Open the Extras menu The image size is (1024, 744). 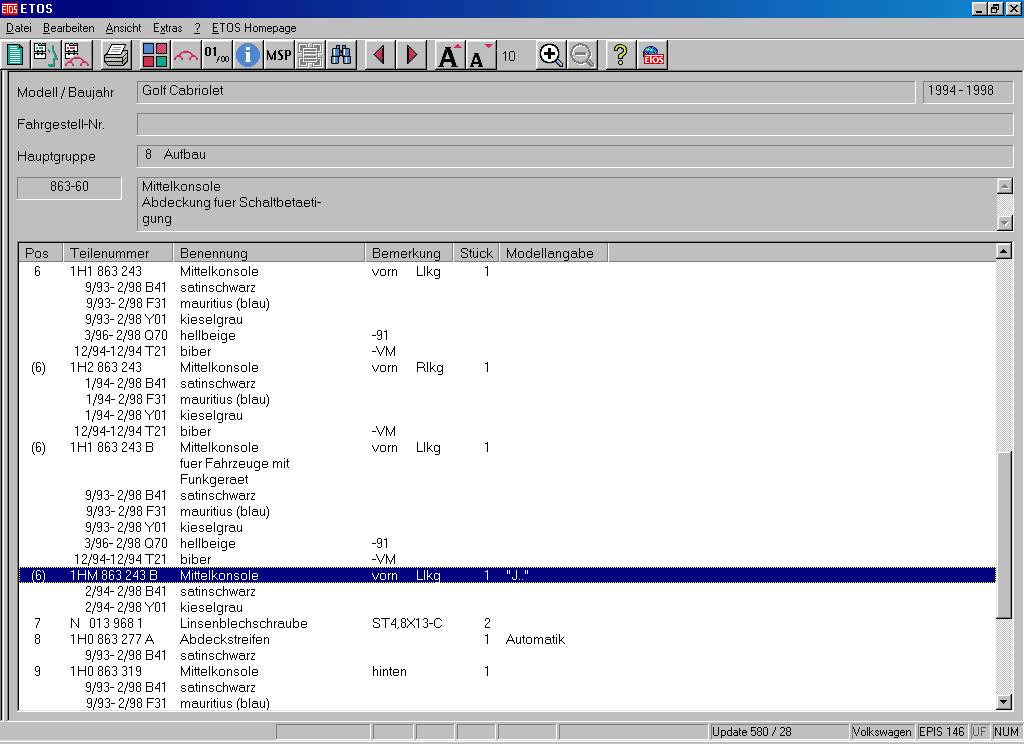click(x=167, y=28)
